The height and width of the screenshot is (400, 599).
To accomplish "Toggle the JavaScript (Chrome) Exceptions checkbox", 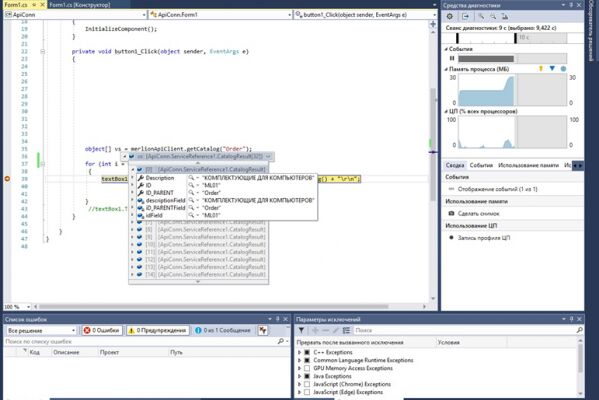I will pos(307,384).
